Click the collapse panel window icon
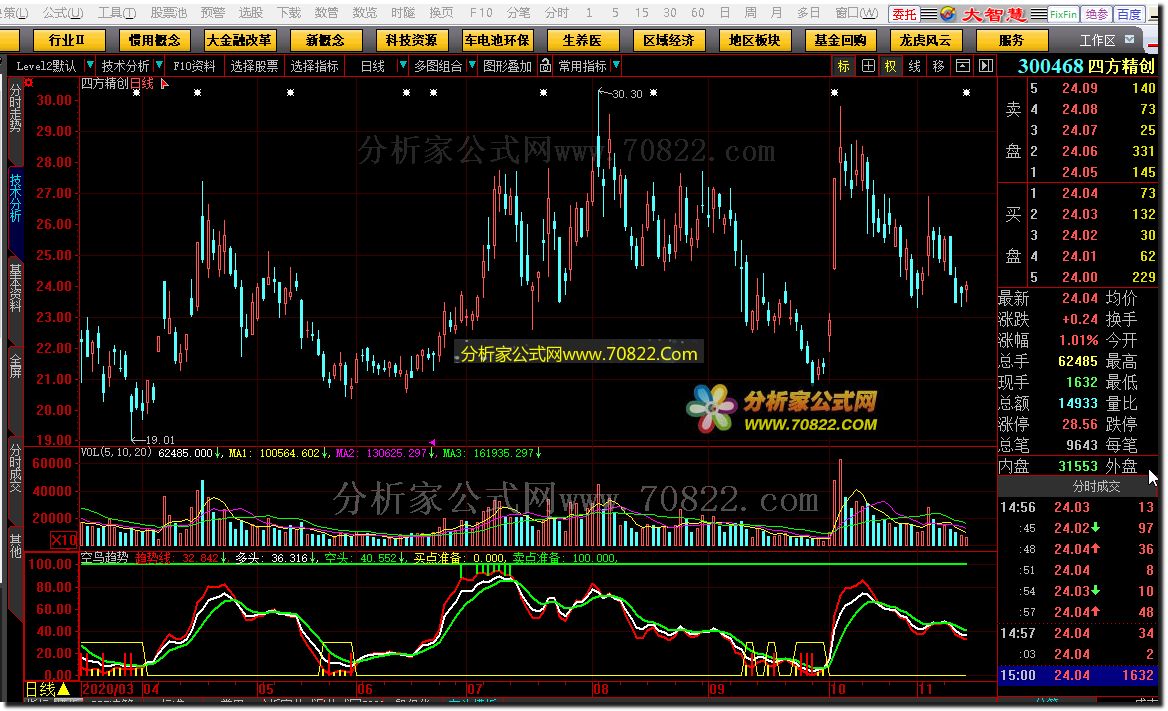 (x=962, y=66)
